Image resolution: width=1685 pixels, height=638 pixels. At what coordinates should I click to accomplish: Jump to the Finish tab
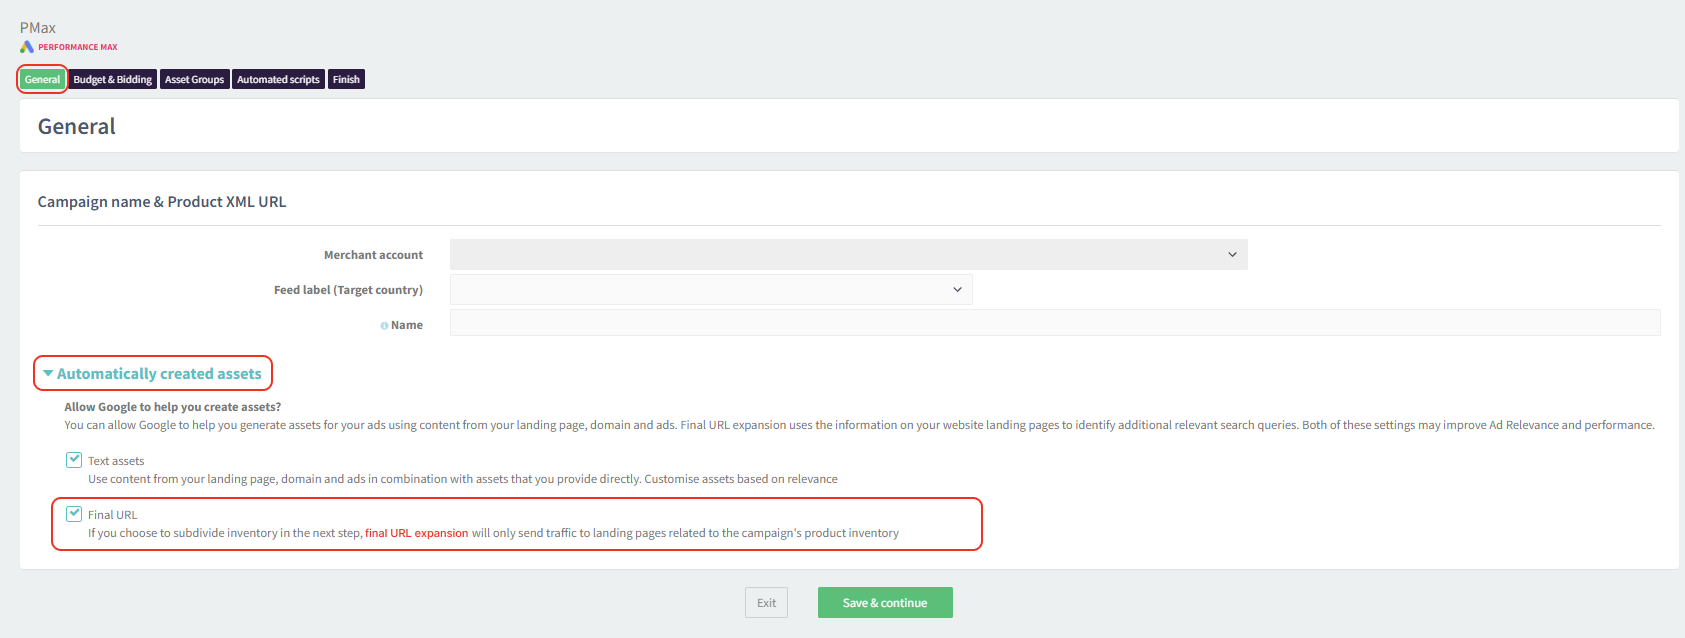[x=346, y=80]
